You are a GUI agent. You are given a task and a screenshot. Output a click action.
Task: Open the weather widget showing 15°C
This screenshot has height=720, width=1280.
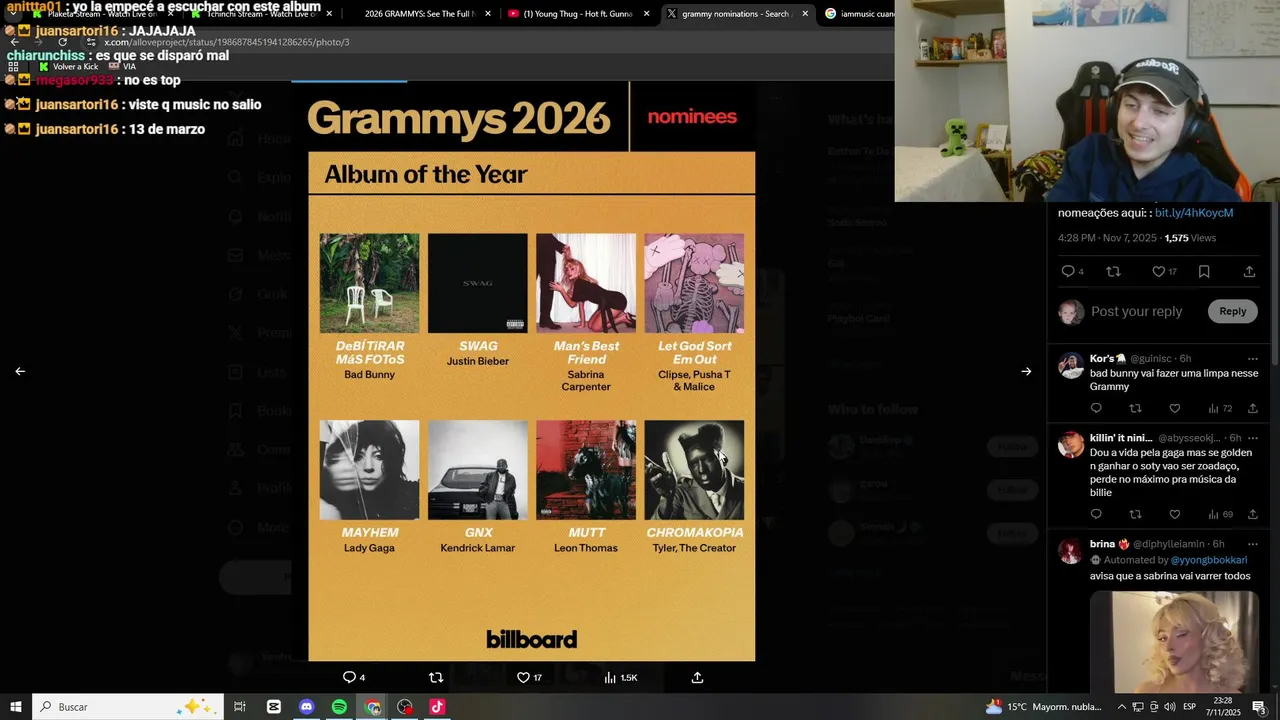tap(1044, 707)
